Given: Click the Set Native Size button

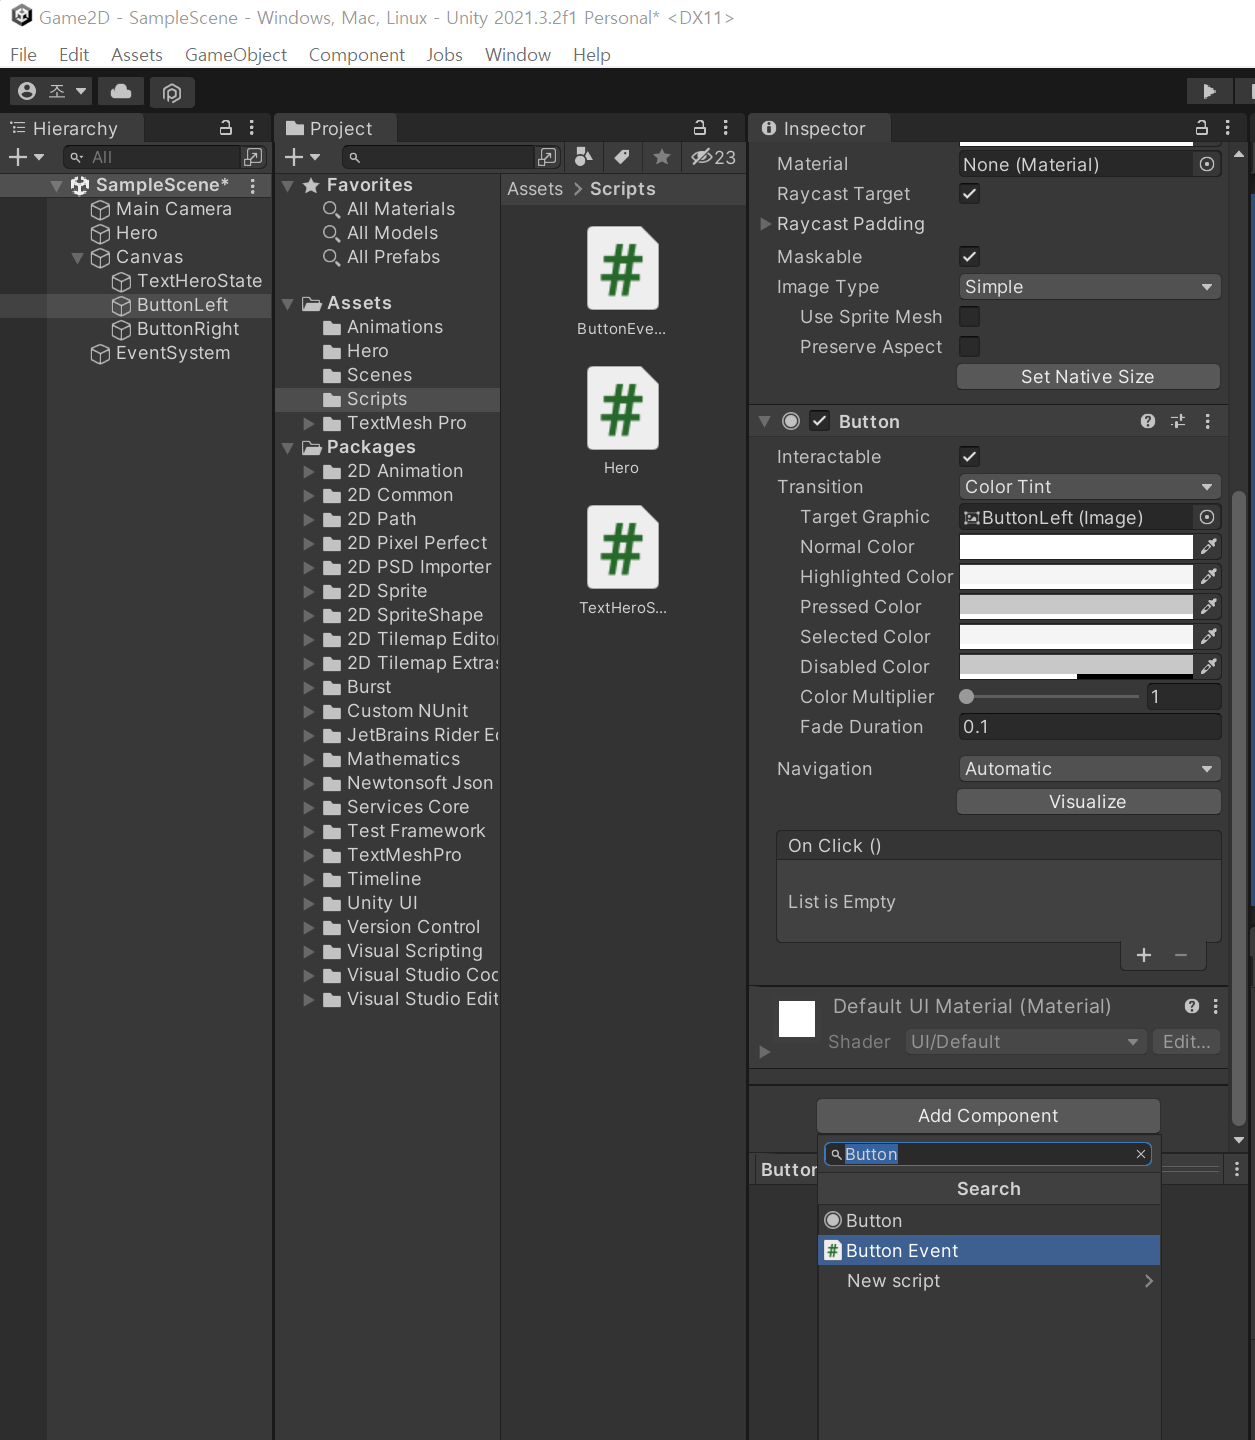Looking at the screenshot, I should click(x=1088, y=377).
